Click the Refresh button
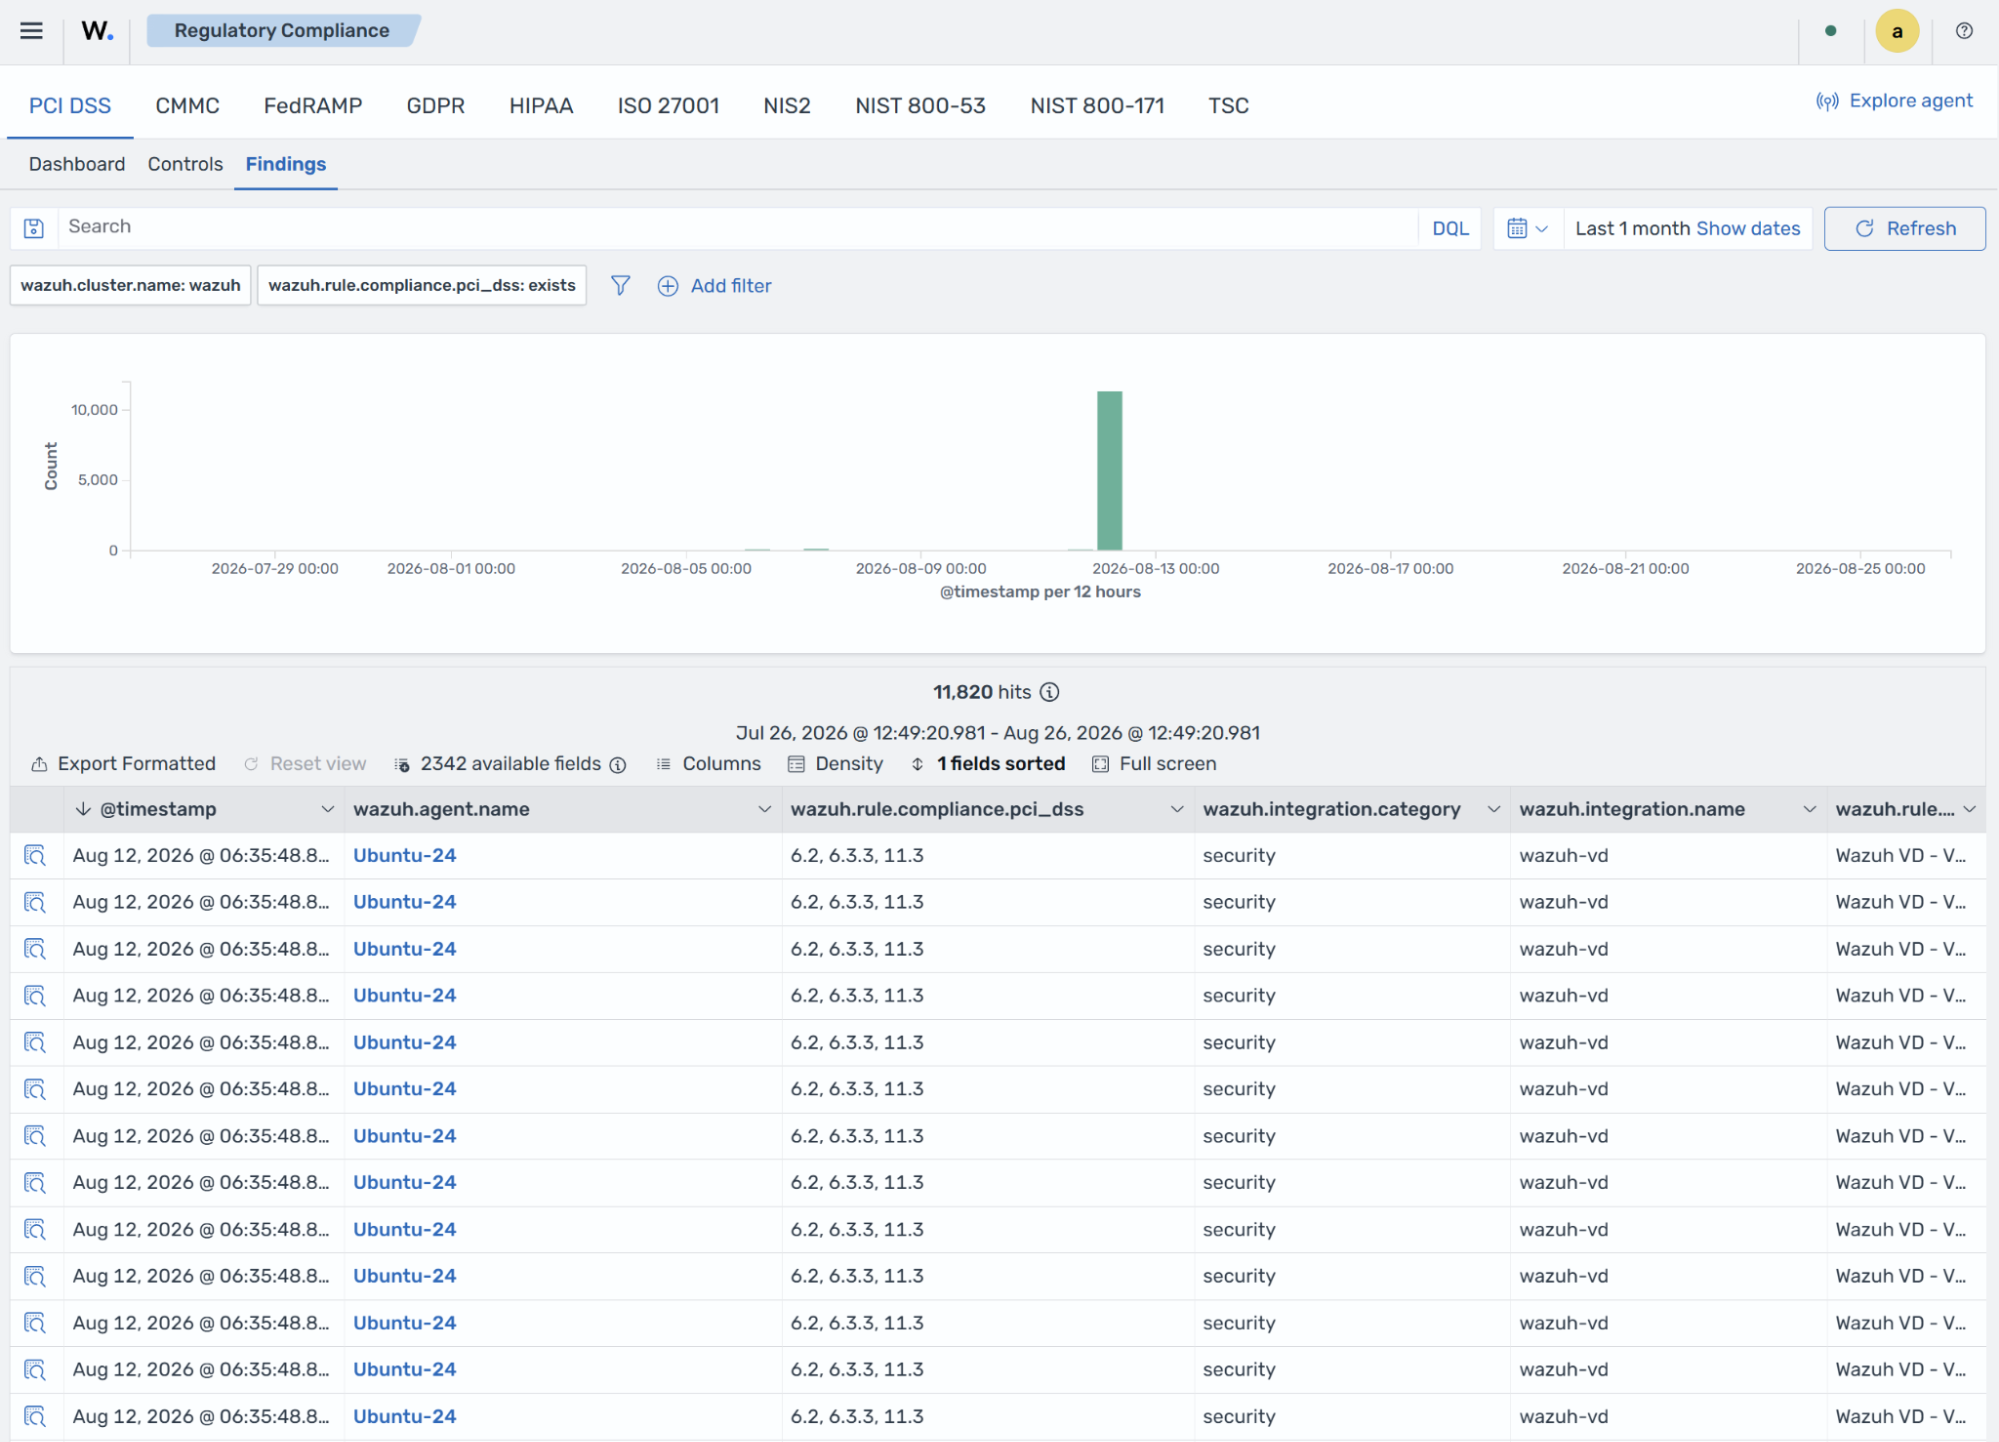This screenshot has height=1442, width=1999. (x=1904, y=229)
